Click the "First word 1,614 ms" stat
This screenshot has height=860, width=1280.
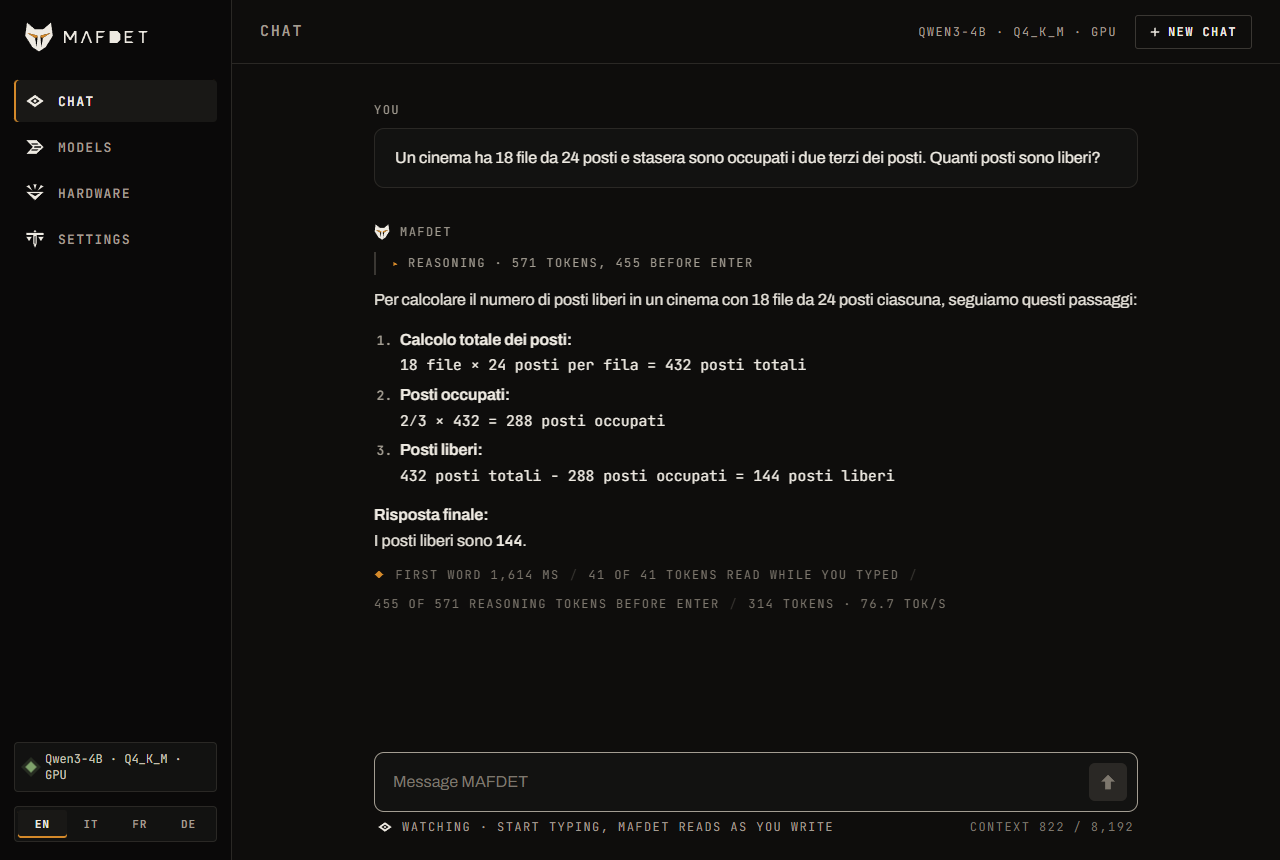click(x=477, y=575)
